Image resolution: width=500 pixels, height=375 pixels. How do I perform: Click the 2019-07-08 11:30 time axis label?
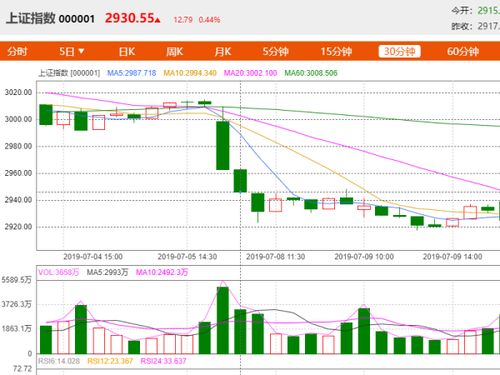click(275, 257)
